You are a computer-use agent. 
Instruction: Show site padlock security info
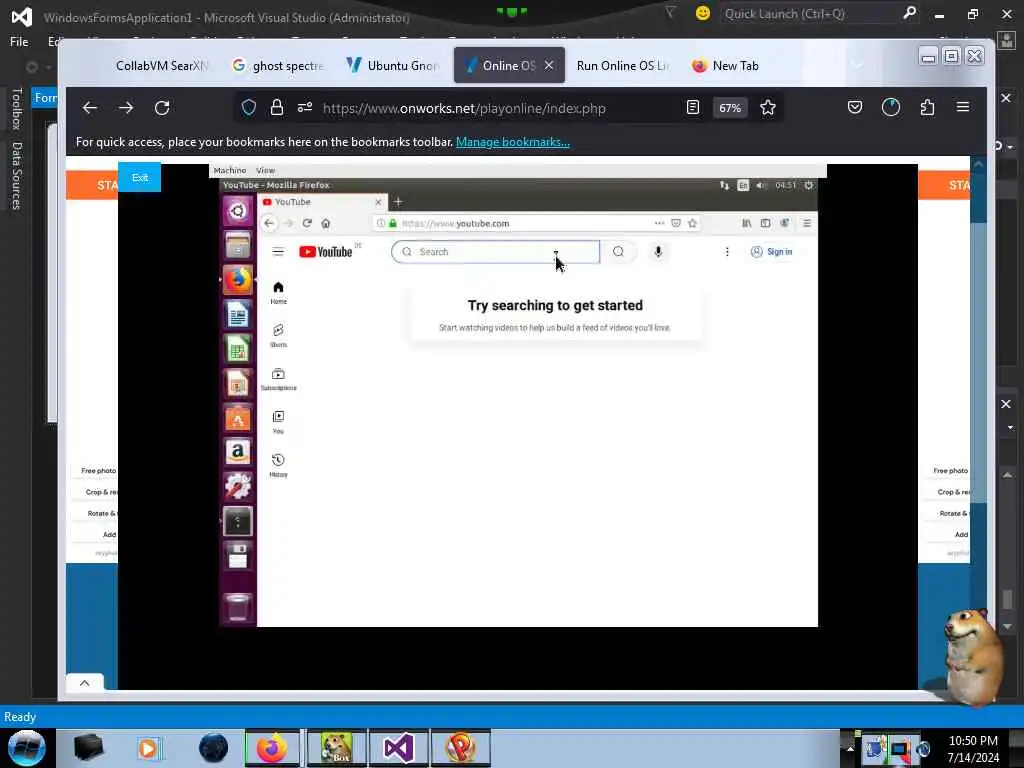point(277,108)
